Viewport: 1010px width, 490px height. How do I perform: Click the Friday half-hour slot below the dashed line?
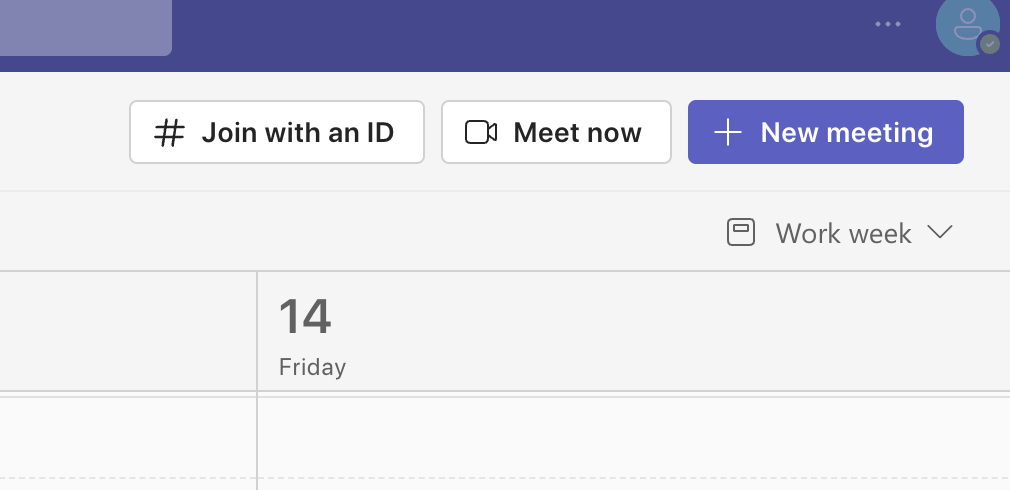[x=633, y=484]
